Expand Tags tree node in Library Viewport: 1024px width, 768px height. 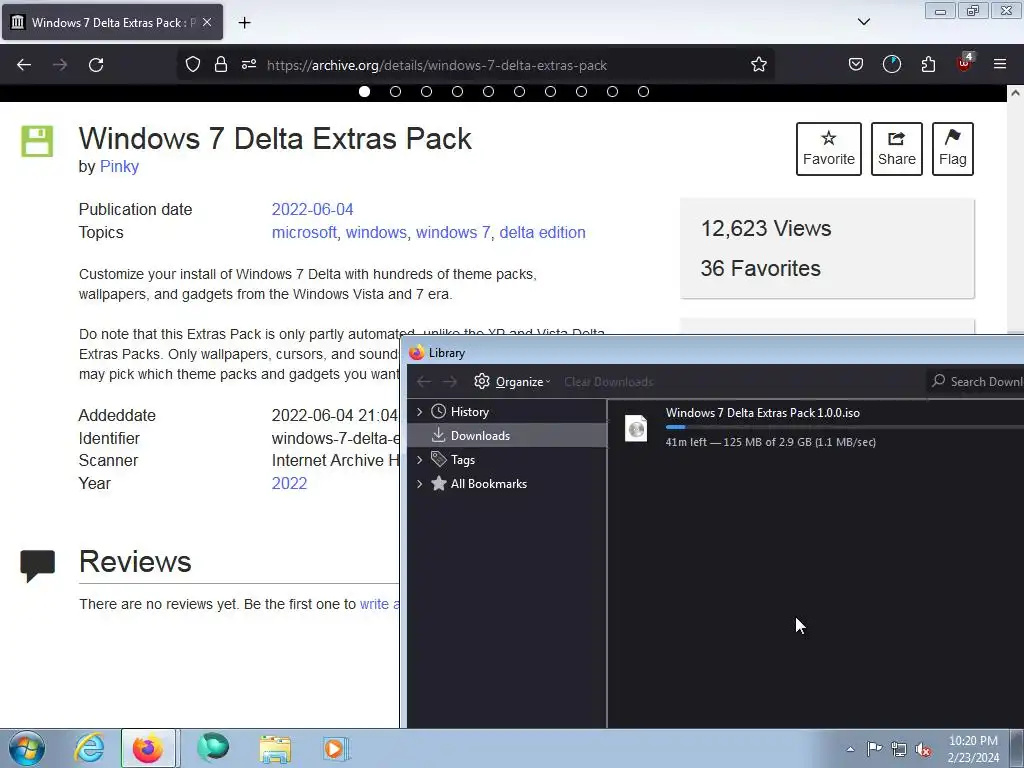(x=419, y=460)
